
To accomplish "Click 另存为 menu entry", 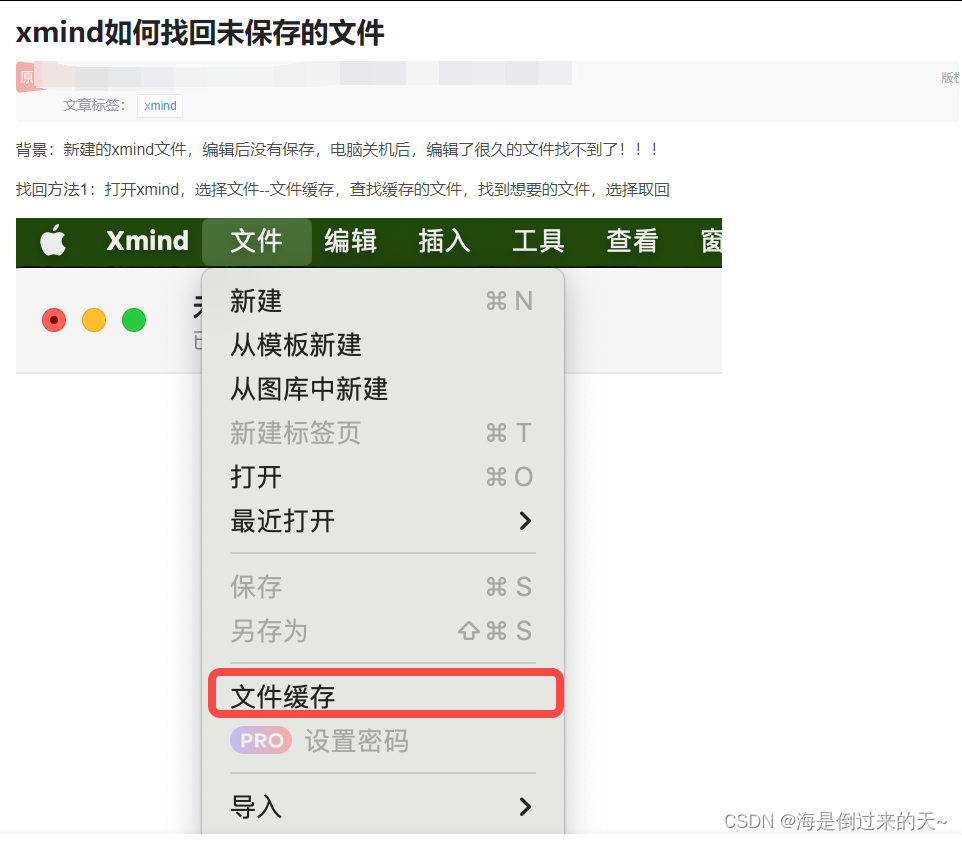I will tap(382, 631).
